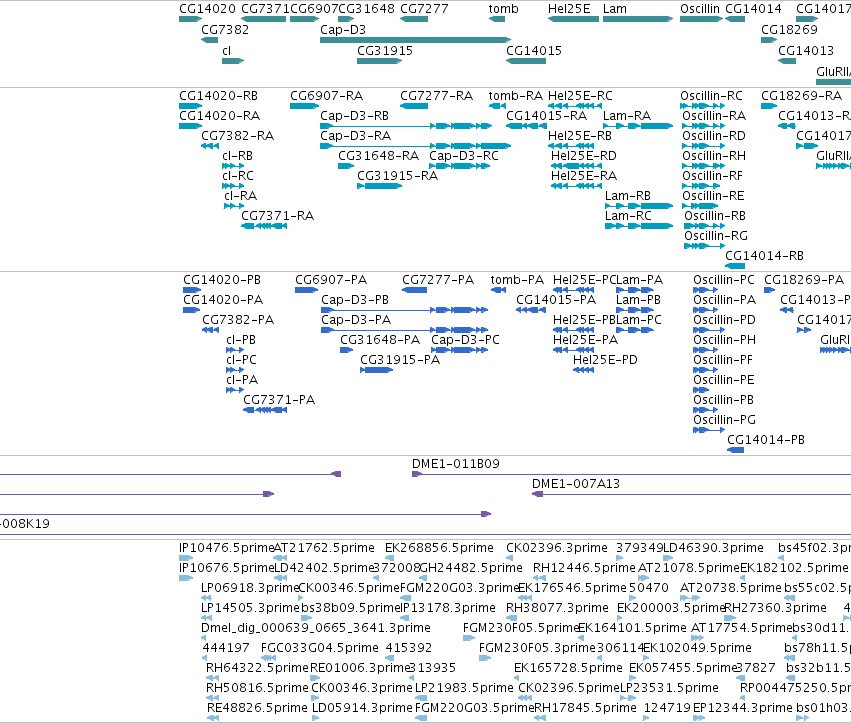
Task: Select protein Hel25E-PD
Action: (605, 360)
